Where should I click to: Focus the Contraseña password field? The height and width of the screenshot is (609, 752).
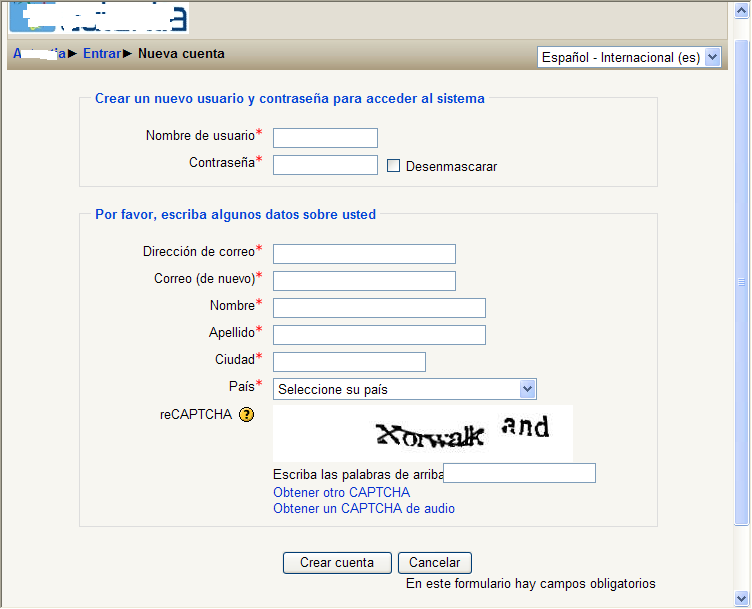pyautogui.click(x=325, y=165)
